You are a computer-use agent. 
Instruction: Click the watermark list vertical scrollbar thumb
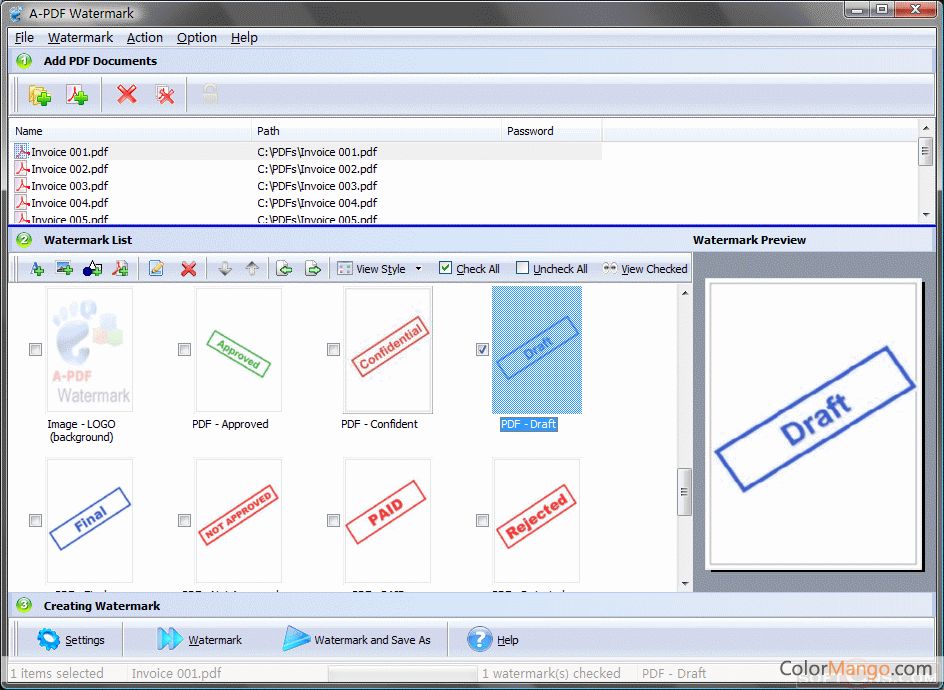(685, 492)
